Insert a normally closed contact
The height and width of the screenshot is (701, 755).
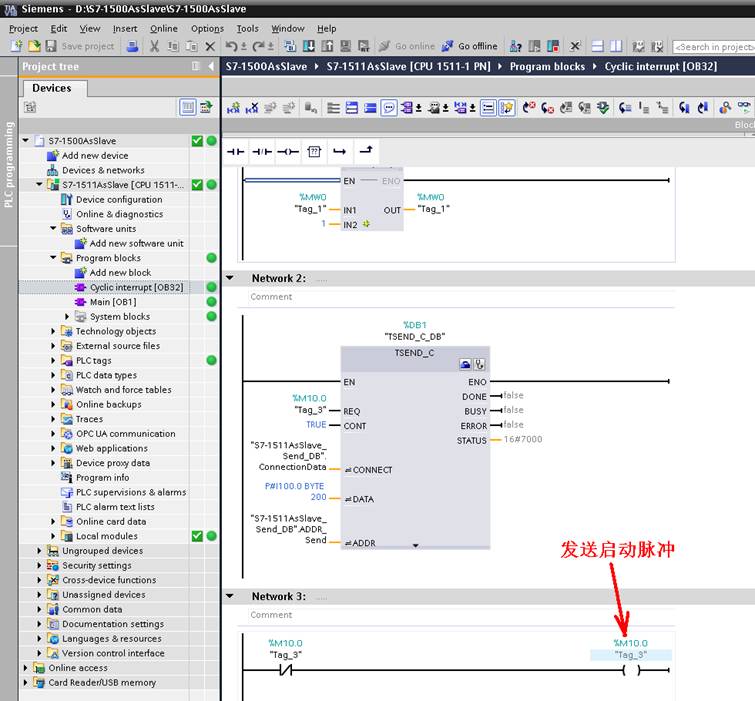coord(262,152)
